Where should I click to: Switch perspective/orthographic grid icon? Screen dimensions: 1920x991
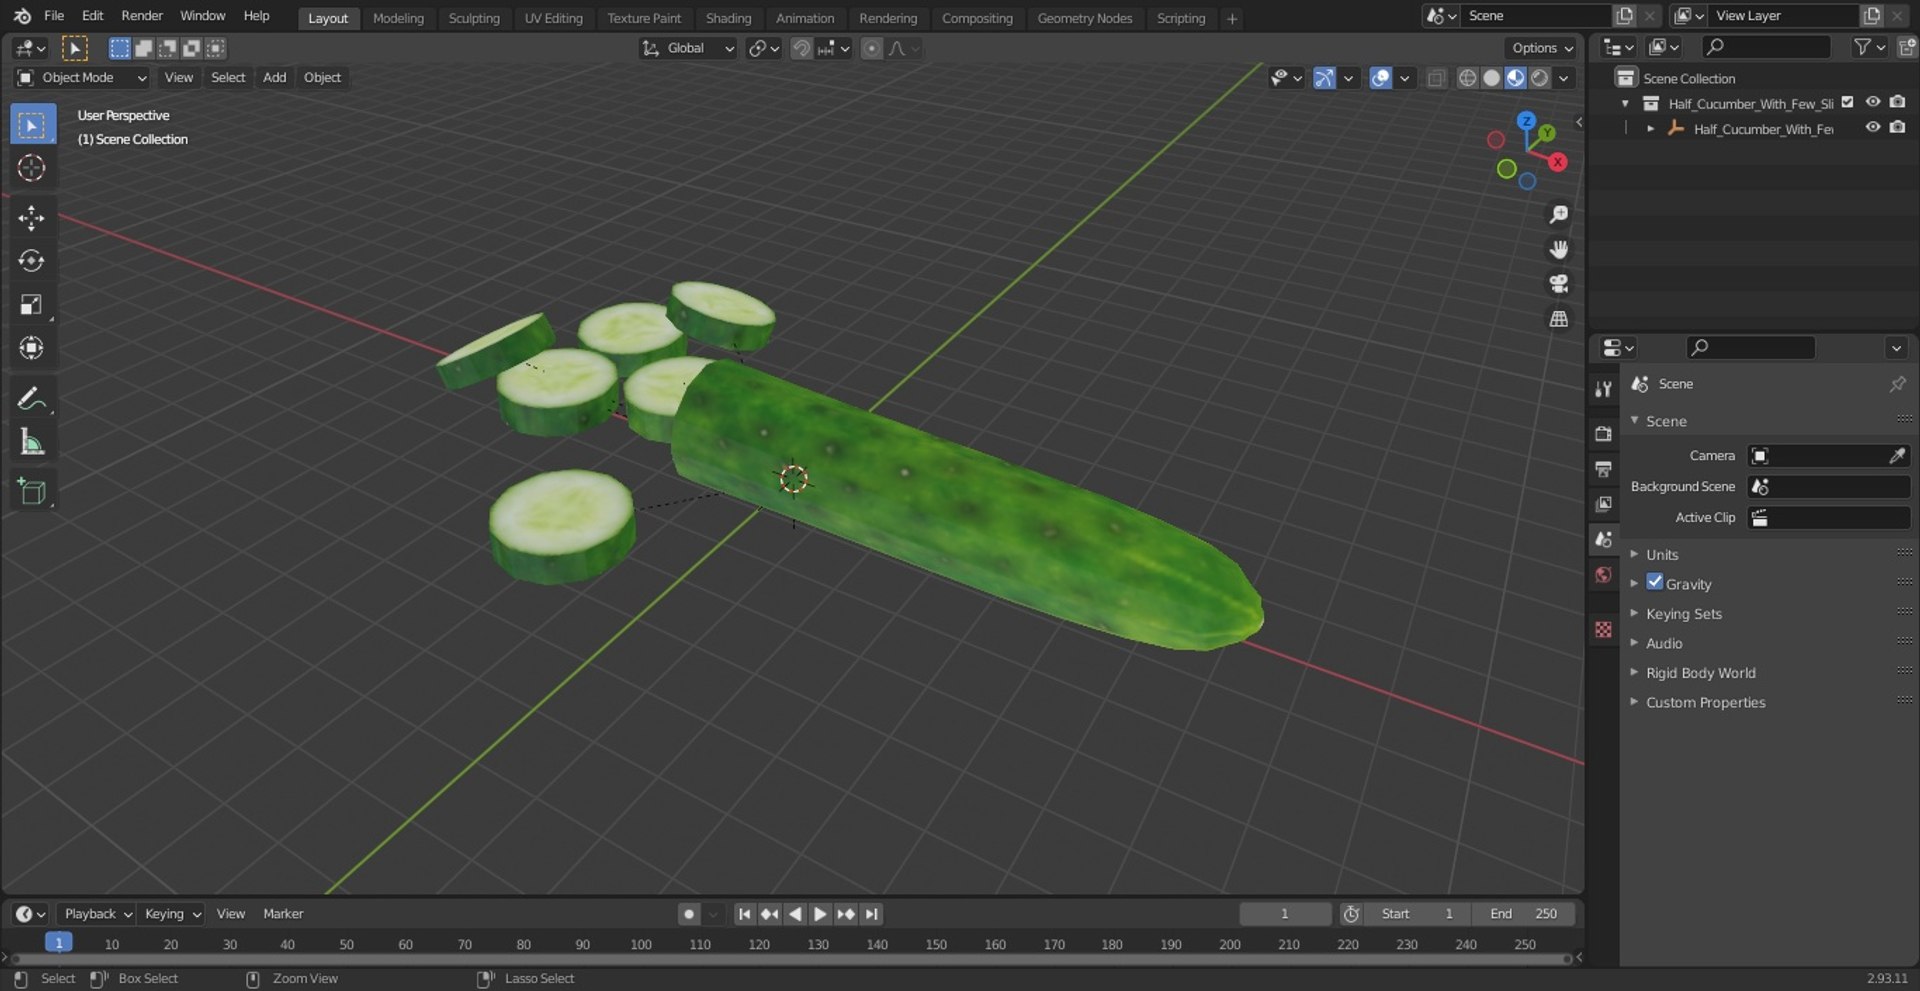tap(1558, 319)
